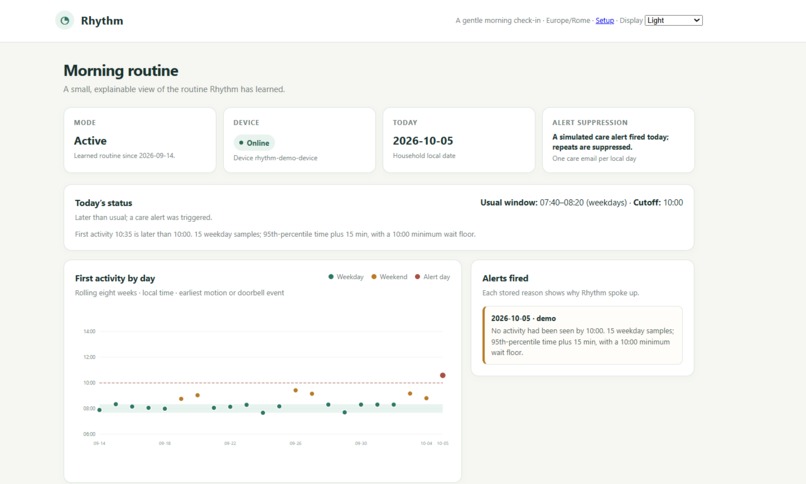Image resolution: width=806 pixels, height=484 pixels.
Task: Click 'Later than usual' status line
Action: [143, 217]
